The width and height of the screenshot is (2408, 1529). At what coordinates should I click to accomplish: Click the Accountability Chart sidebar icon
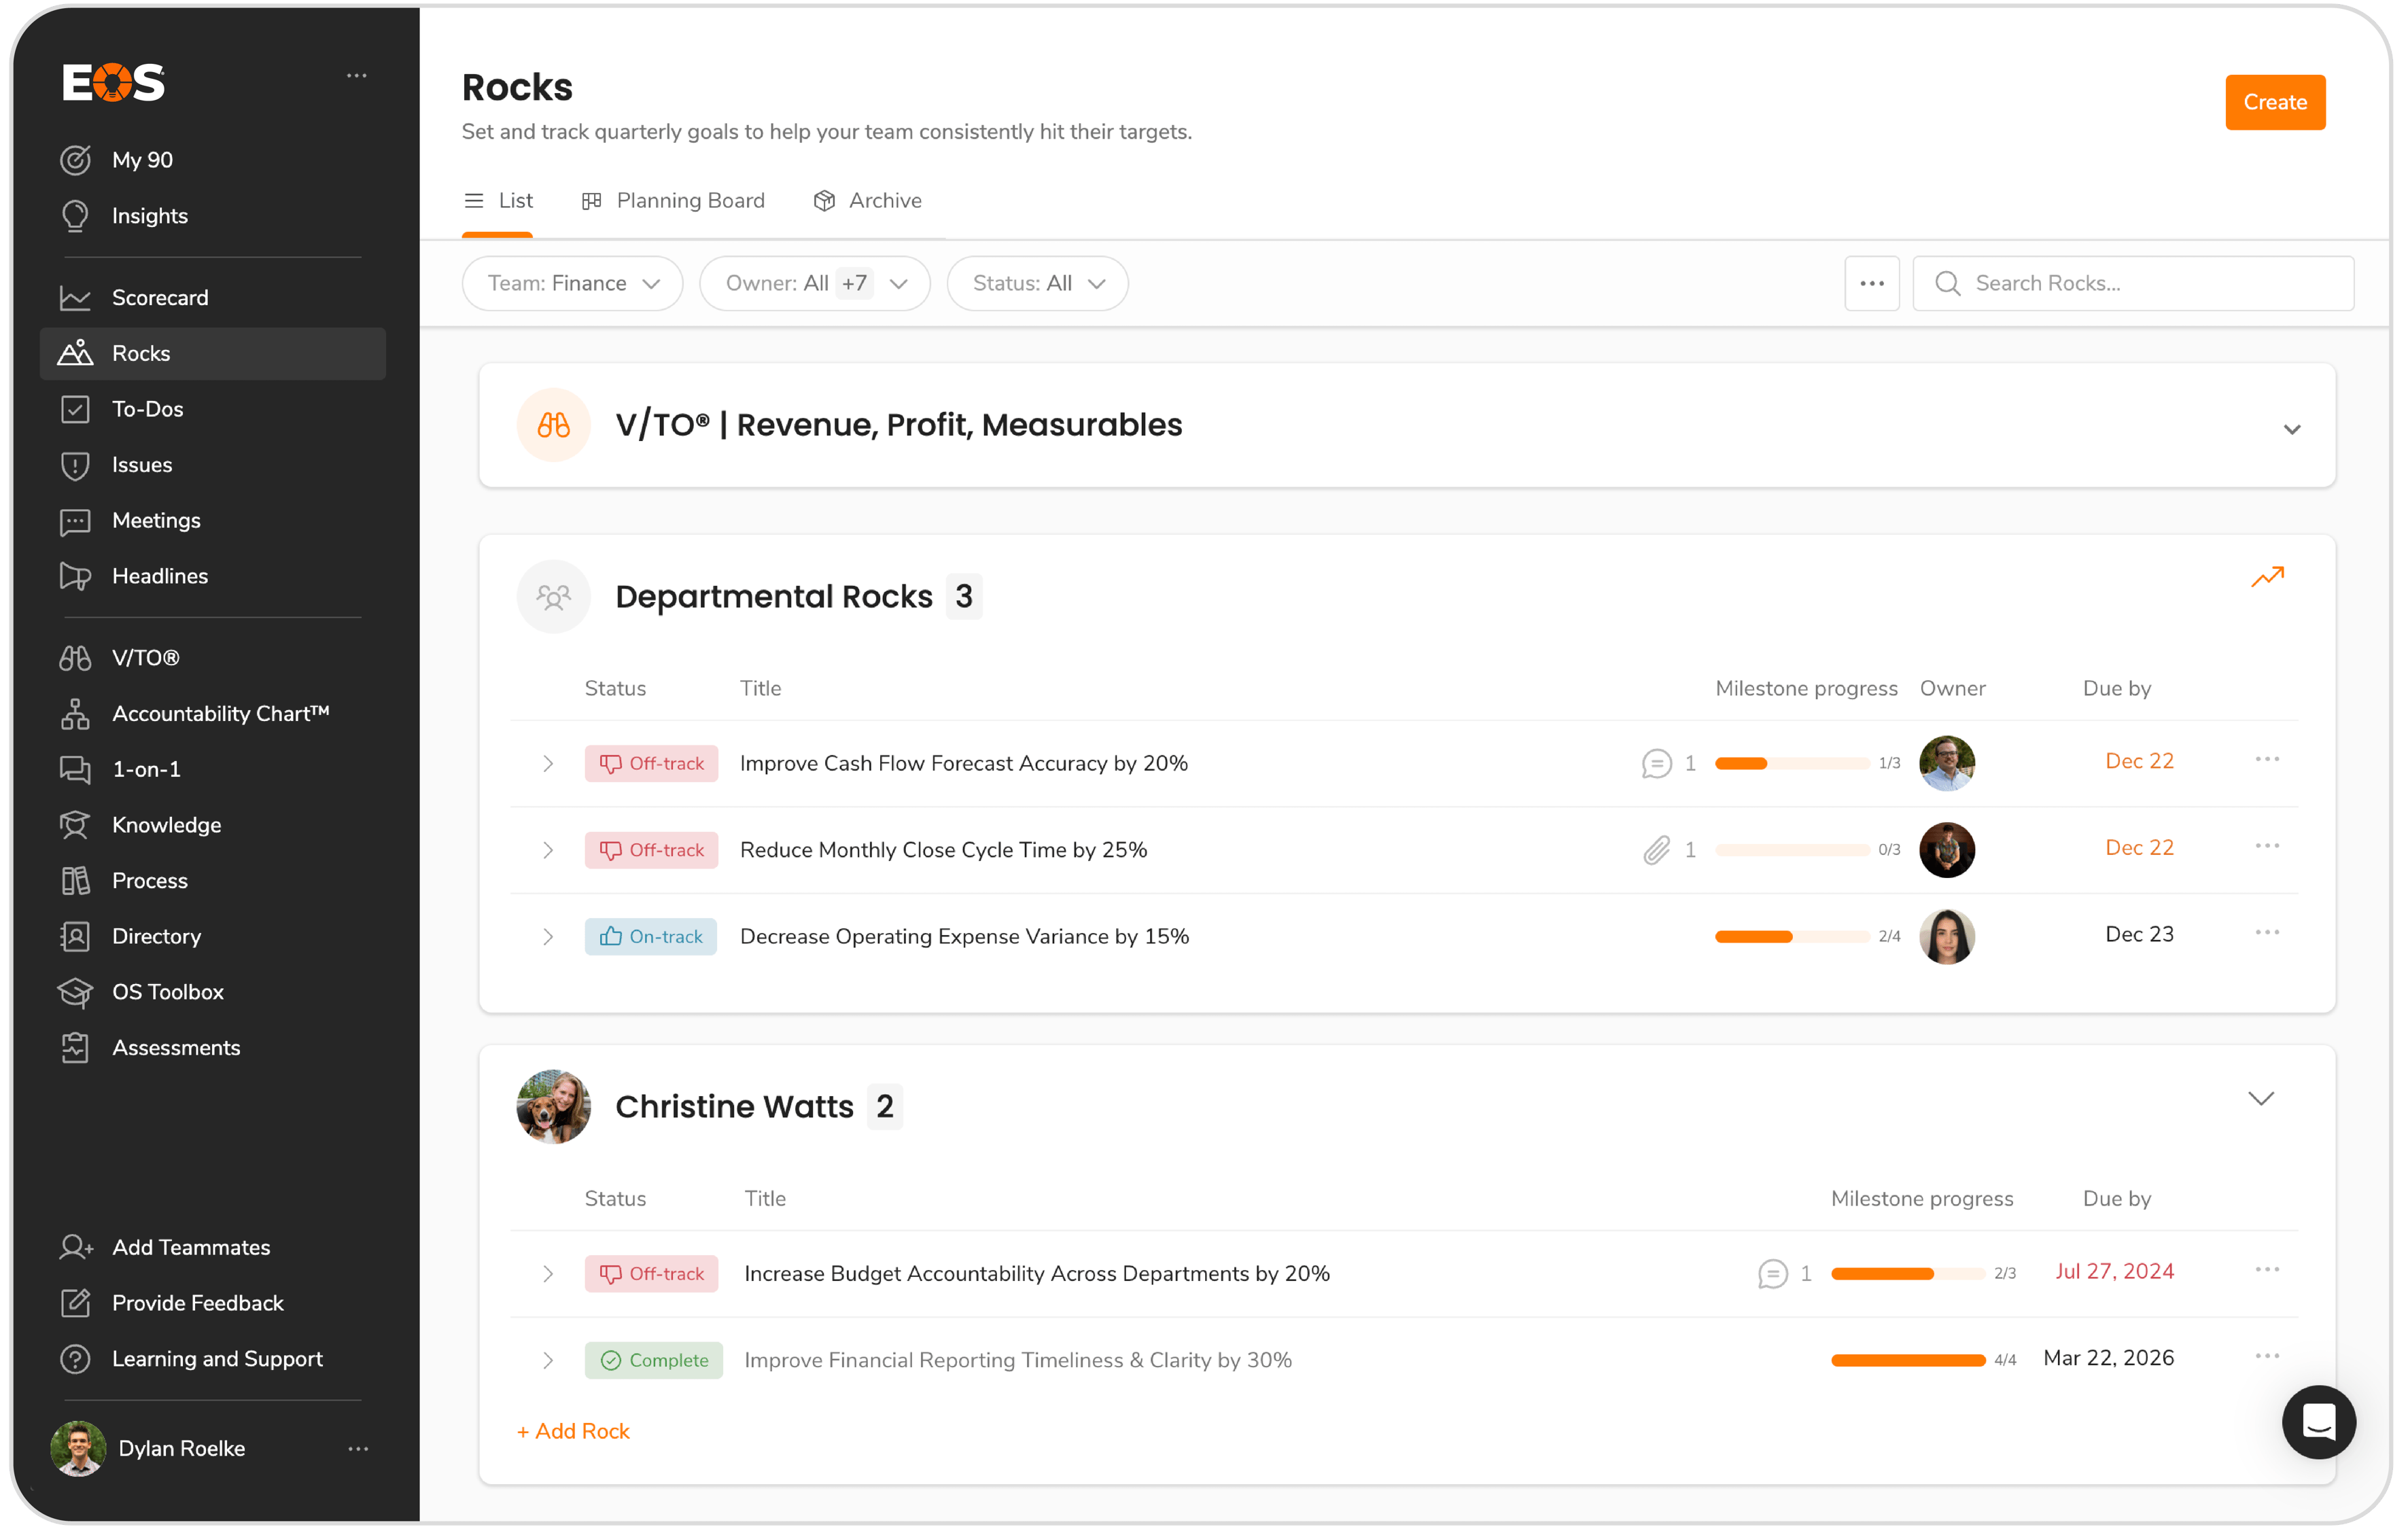pyautogui.click(x=75, y=714)
